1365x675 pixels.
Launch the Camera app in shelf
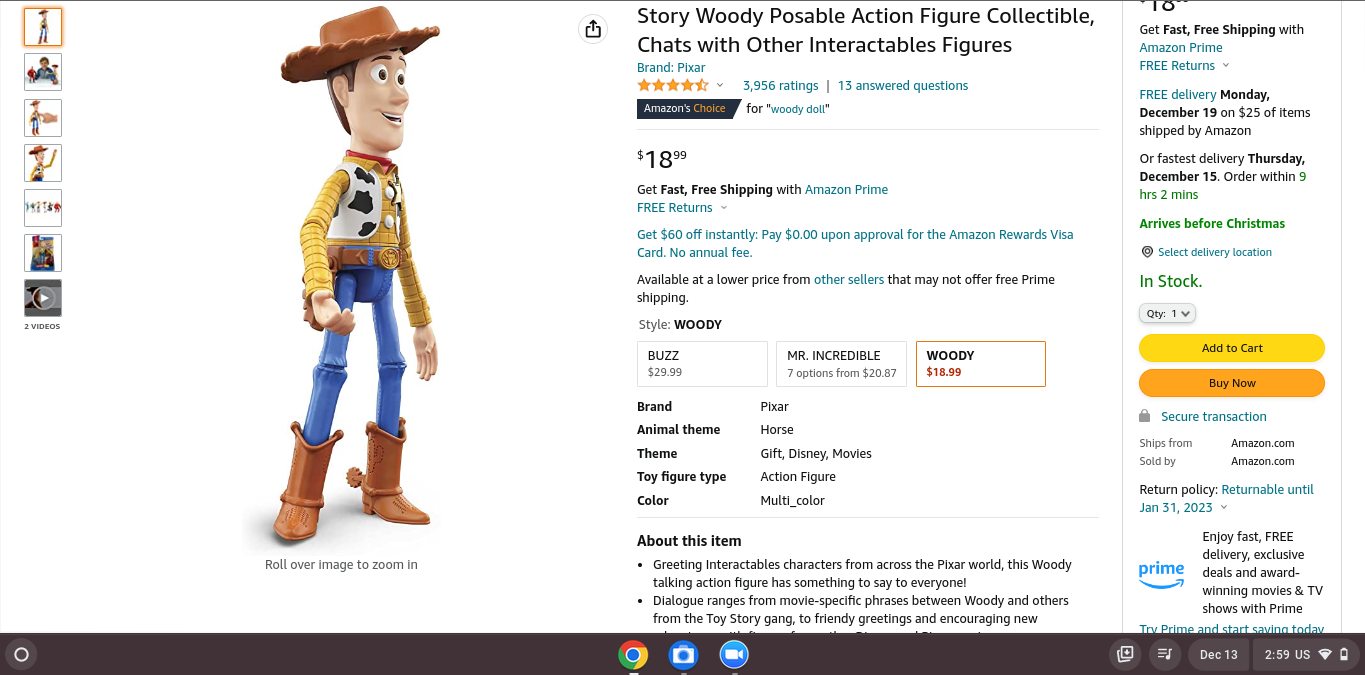(x=683, y=655)
